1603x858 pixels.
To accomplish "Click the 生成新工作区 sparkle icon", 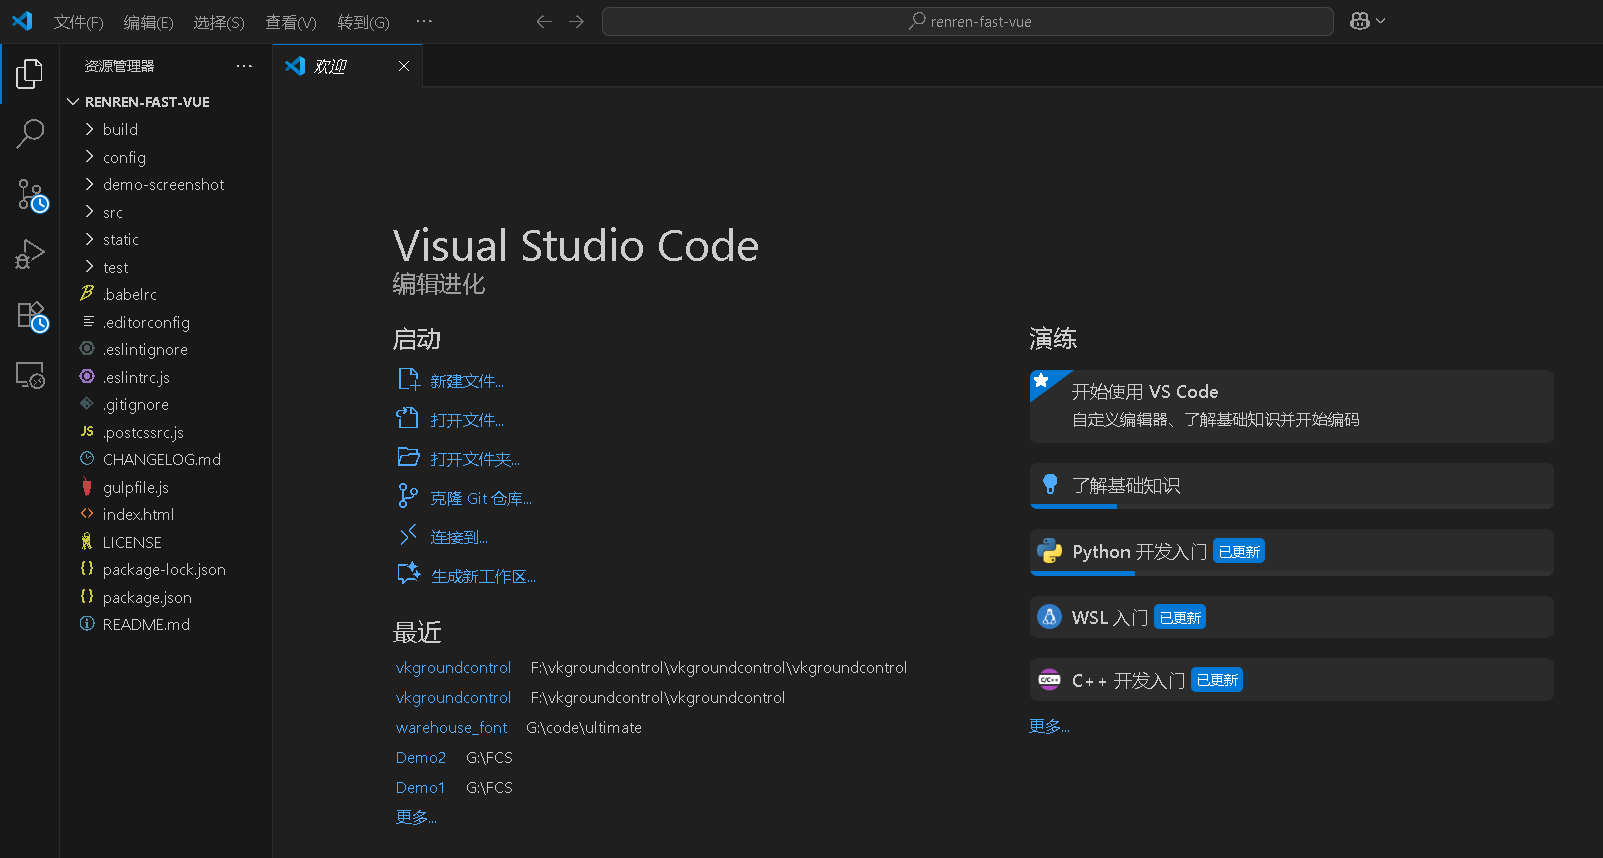I will 408,574.
